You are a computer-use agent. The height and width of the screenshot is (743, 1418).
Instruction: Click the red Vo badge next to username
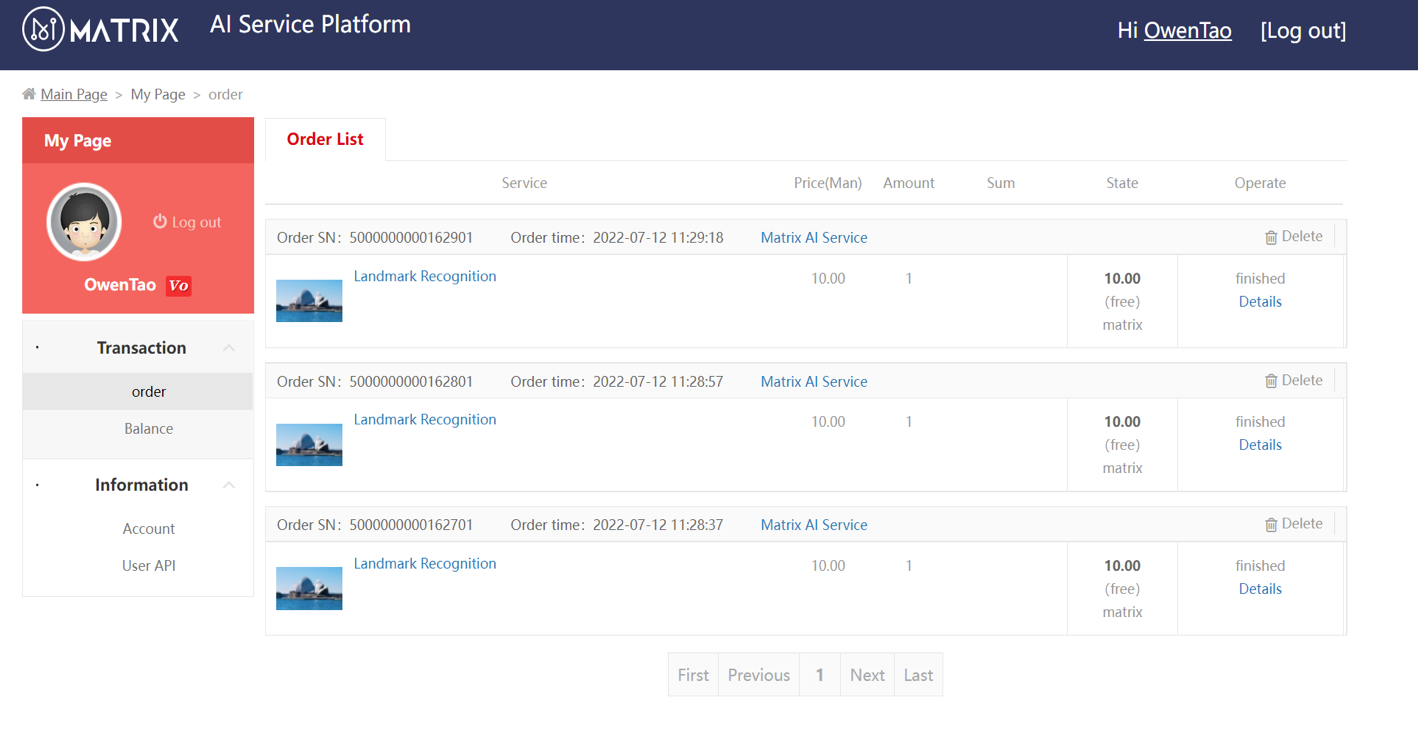[178, 286]
